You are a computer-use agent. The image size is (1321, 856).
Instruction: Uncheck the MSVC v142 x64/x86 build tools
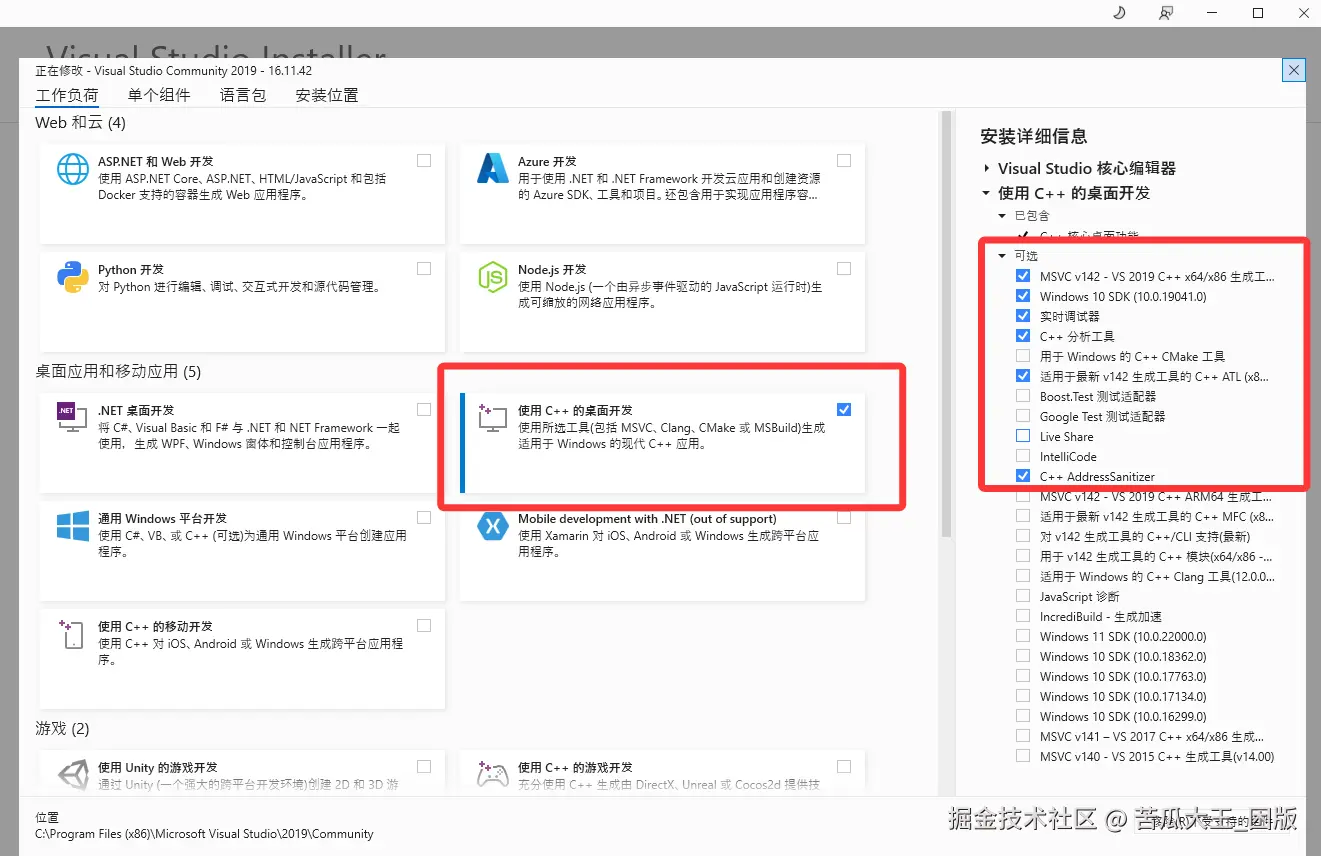click(1023, 276)
